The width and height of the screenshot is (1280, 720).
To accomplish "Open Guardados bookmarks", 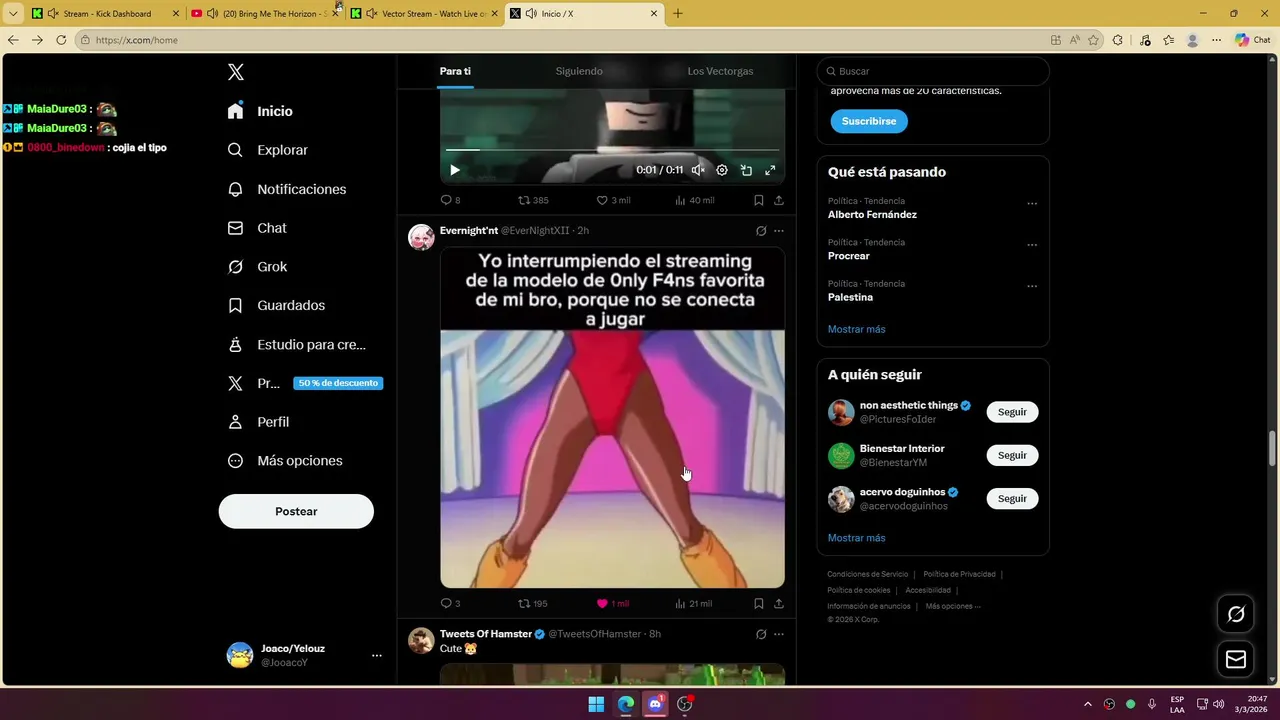I will [277, 305].
